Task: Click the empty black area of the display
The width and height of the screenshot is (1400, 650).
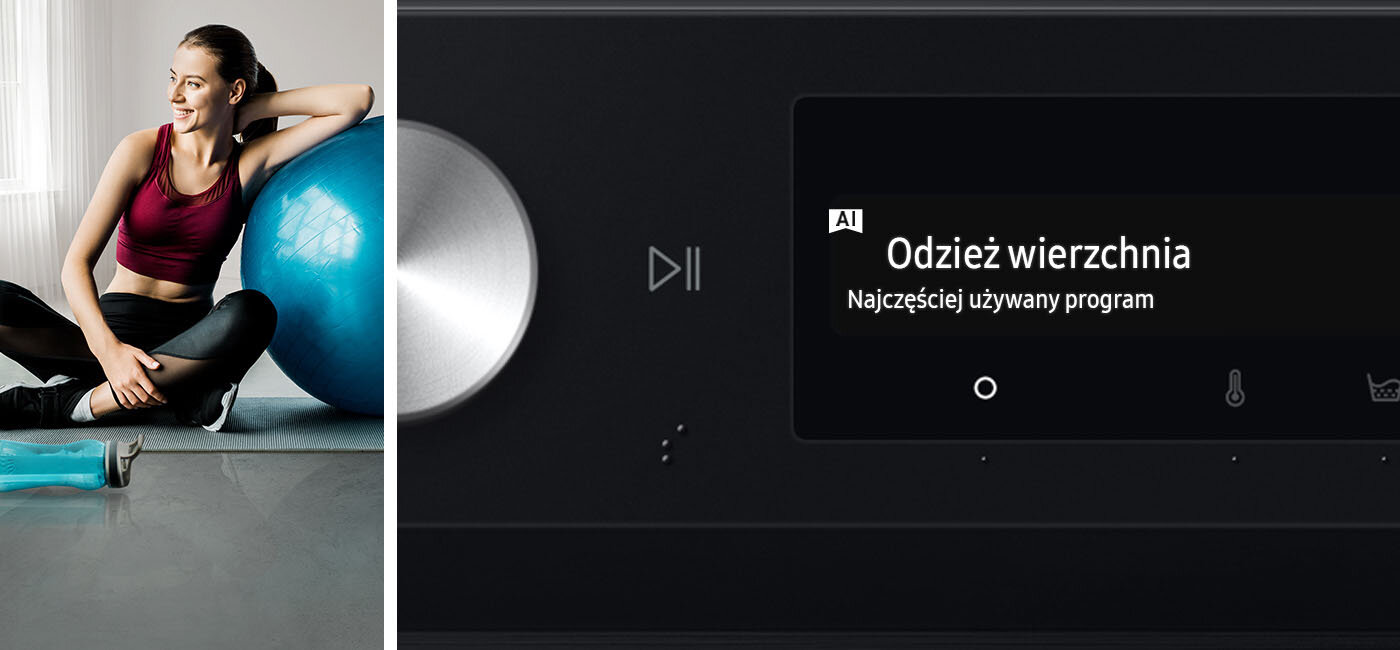Action: [1100, 150]
